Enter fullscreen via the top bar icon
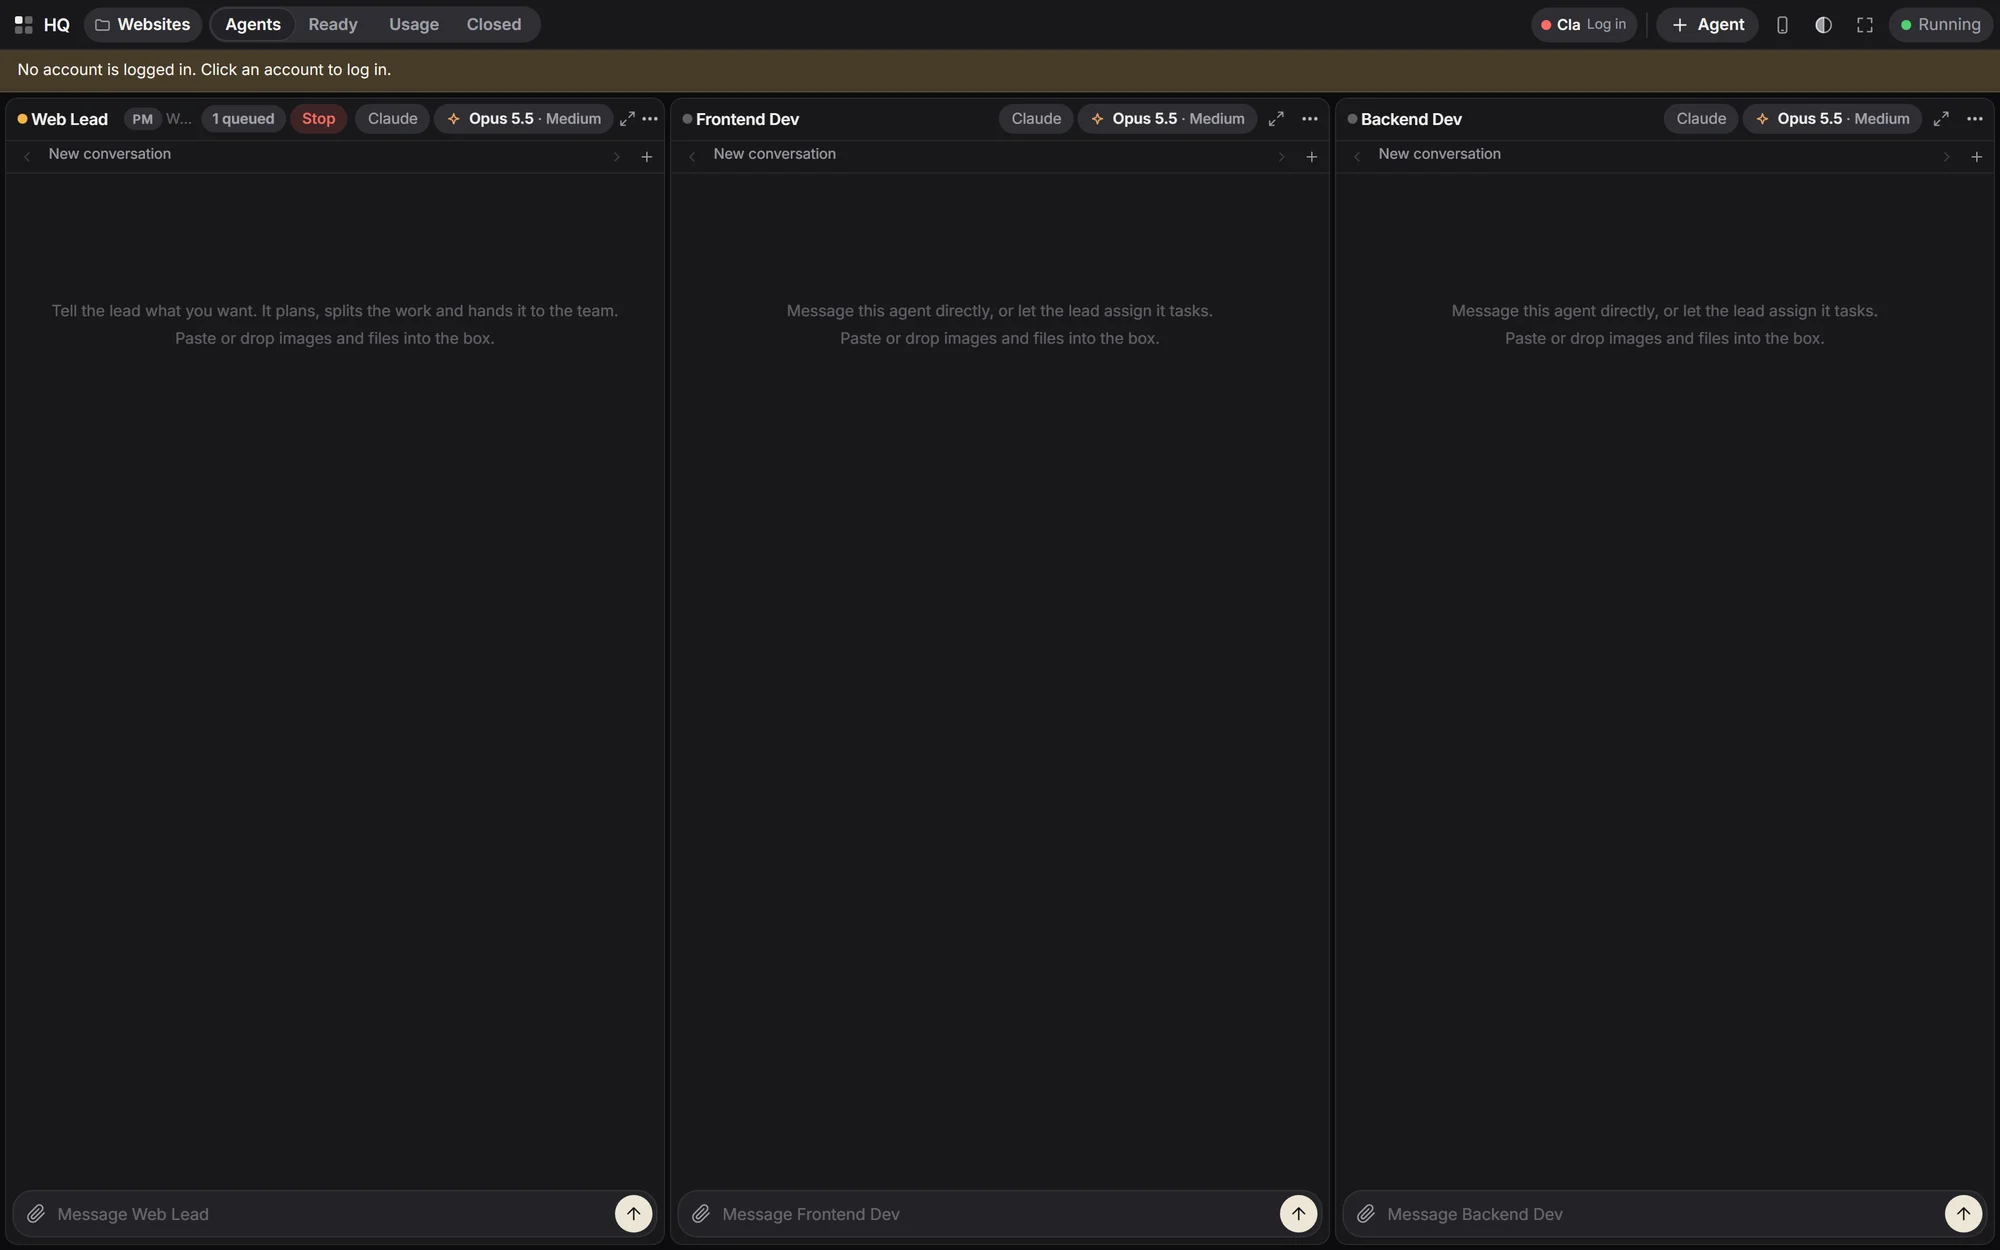This screenshot has height=1250, width=2000. (x=1865, y=25)
